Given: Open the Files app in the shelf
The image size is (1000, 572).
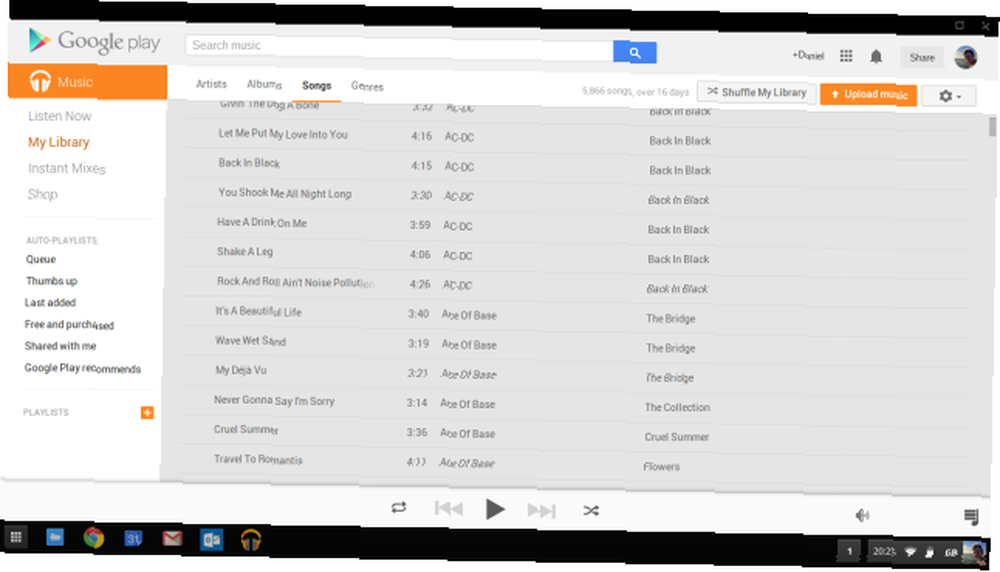Looking at the screenshot, I should click(x=55, y=538).
